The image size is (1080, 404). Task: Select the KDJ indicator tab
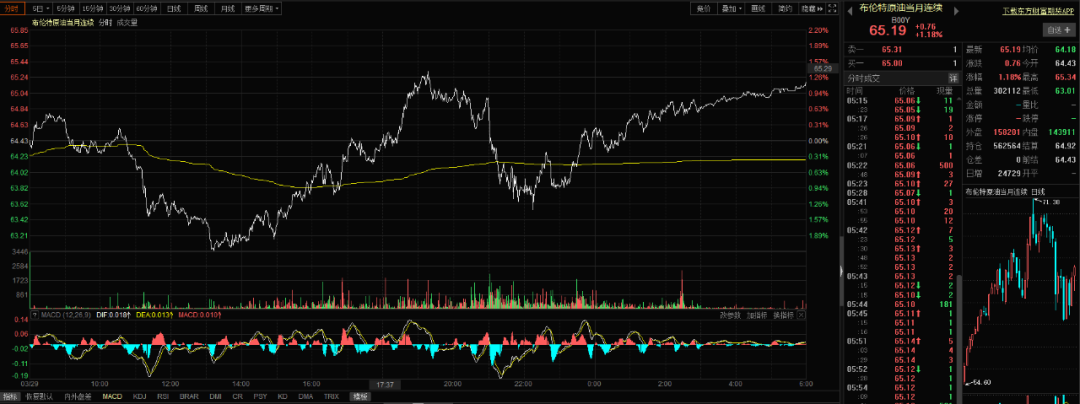(141, 396)
